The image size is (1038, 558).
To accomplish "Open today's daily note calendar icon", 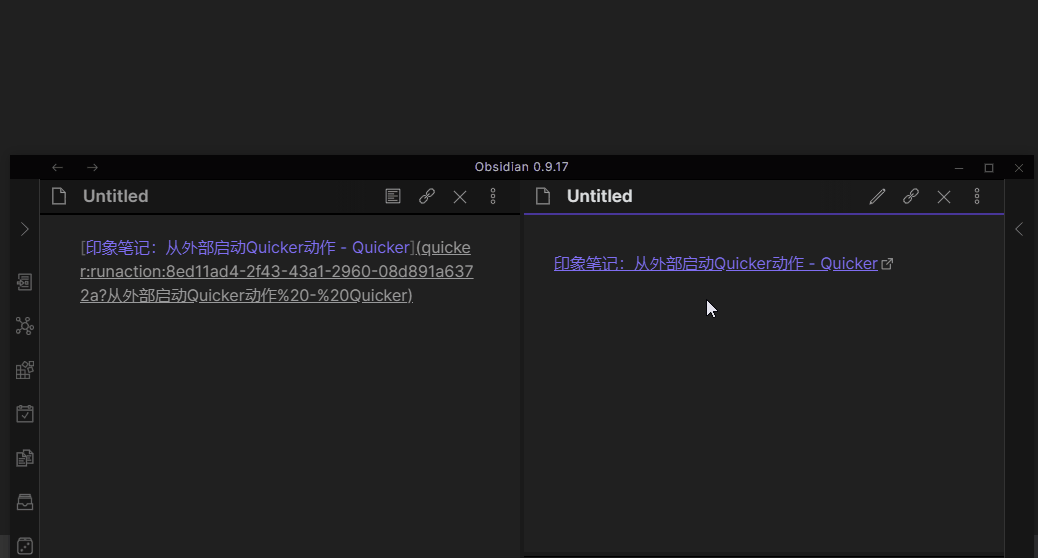I will tap(24, 414).
